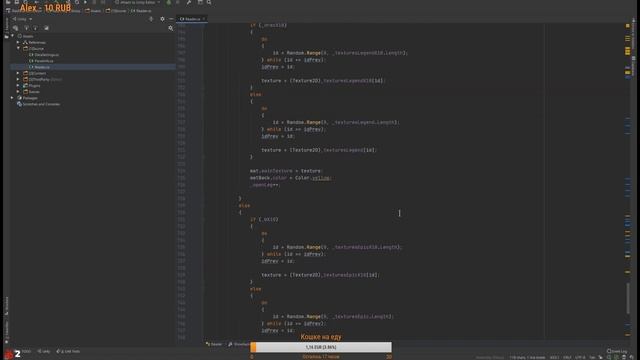640x360 pixels.
Task: Open the Unity tool window tab
Action: click(x=44, y=351)
